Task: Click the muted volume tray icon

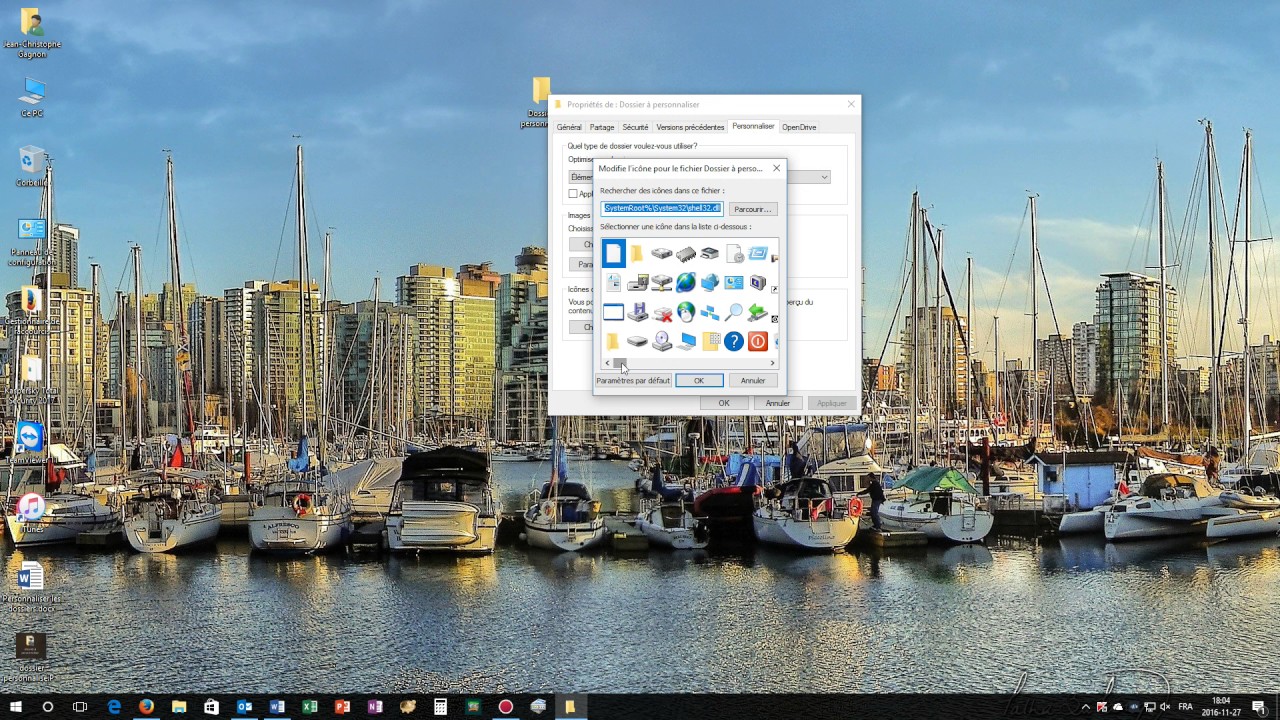Action: (1165, 707)
